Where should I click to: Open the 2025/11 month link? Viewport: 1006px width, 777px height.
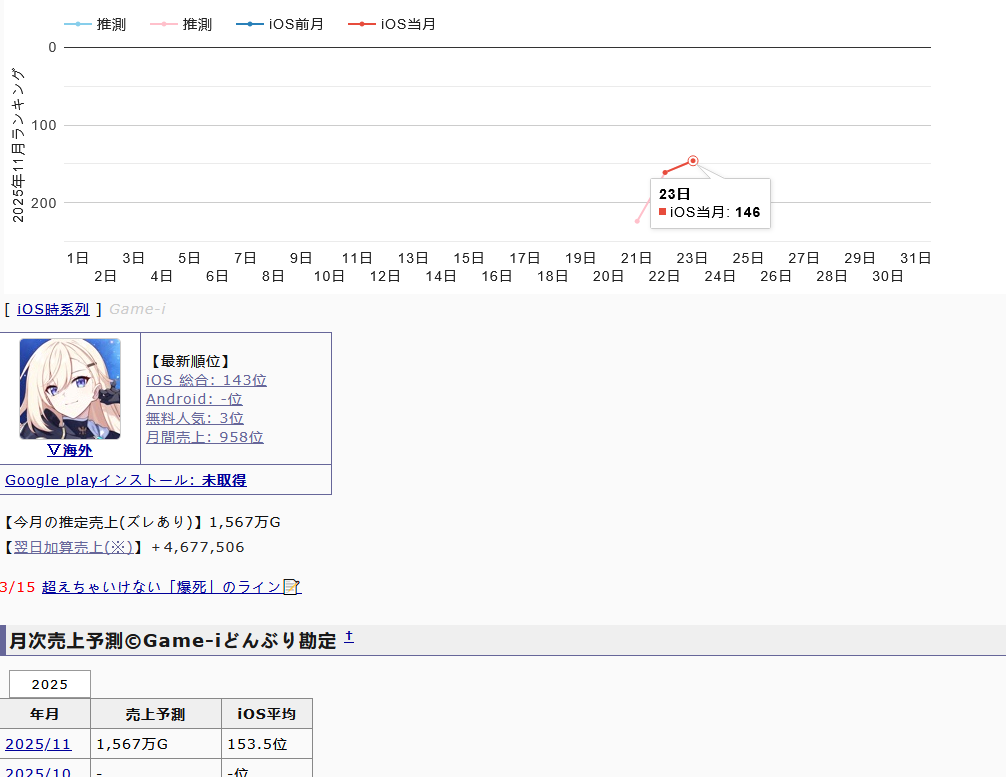click(x=38, y=744)
